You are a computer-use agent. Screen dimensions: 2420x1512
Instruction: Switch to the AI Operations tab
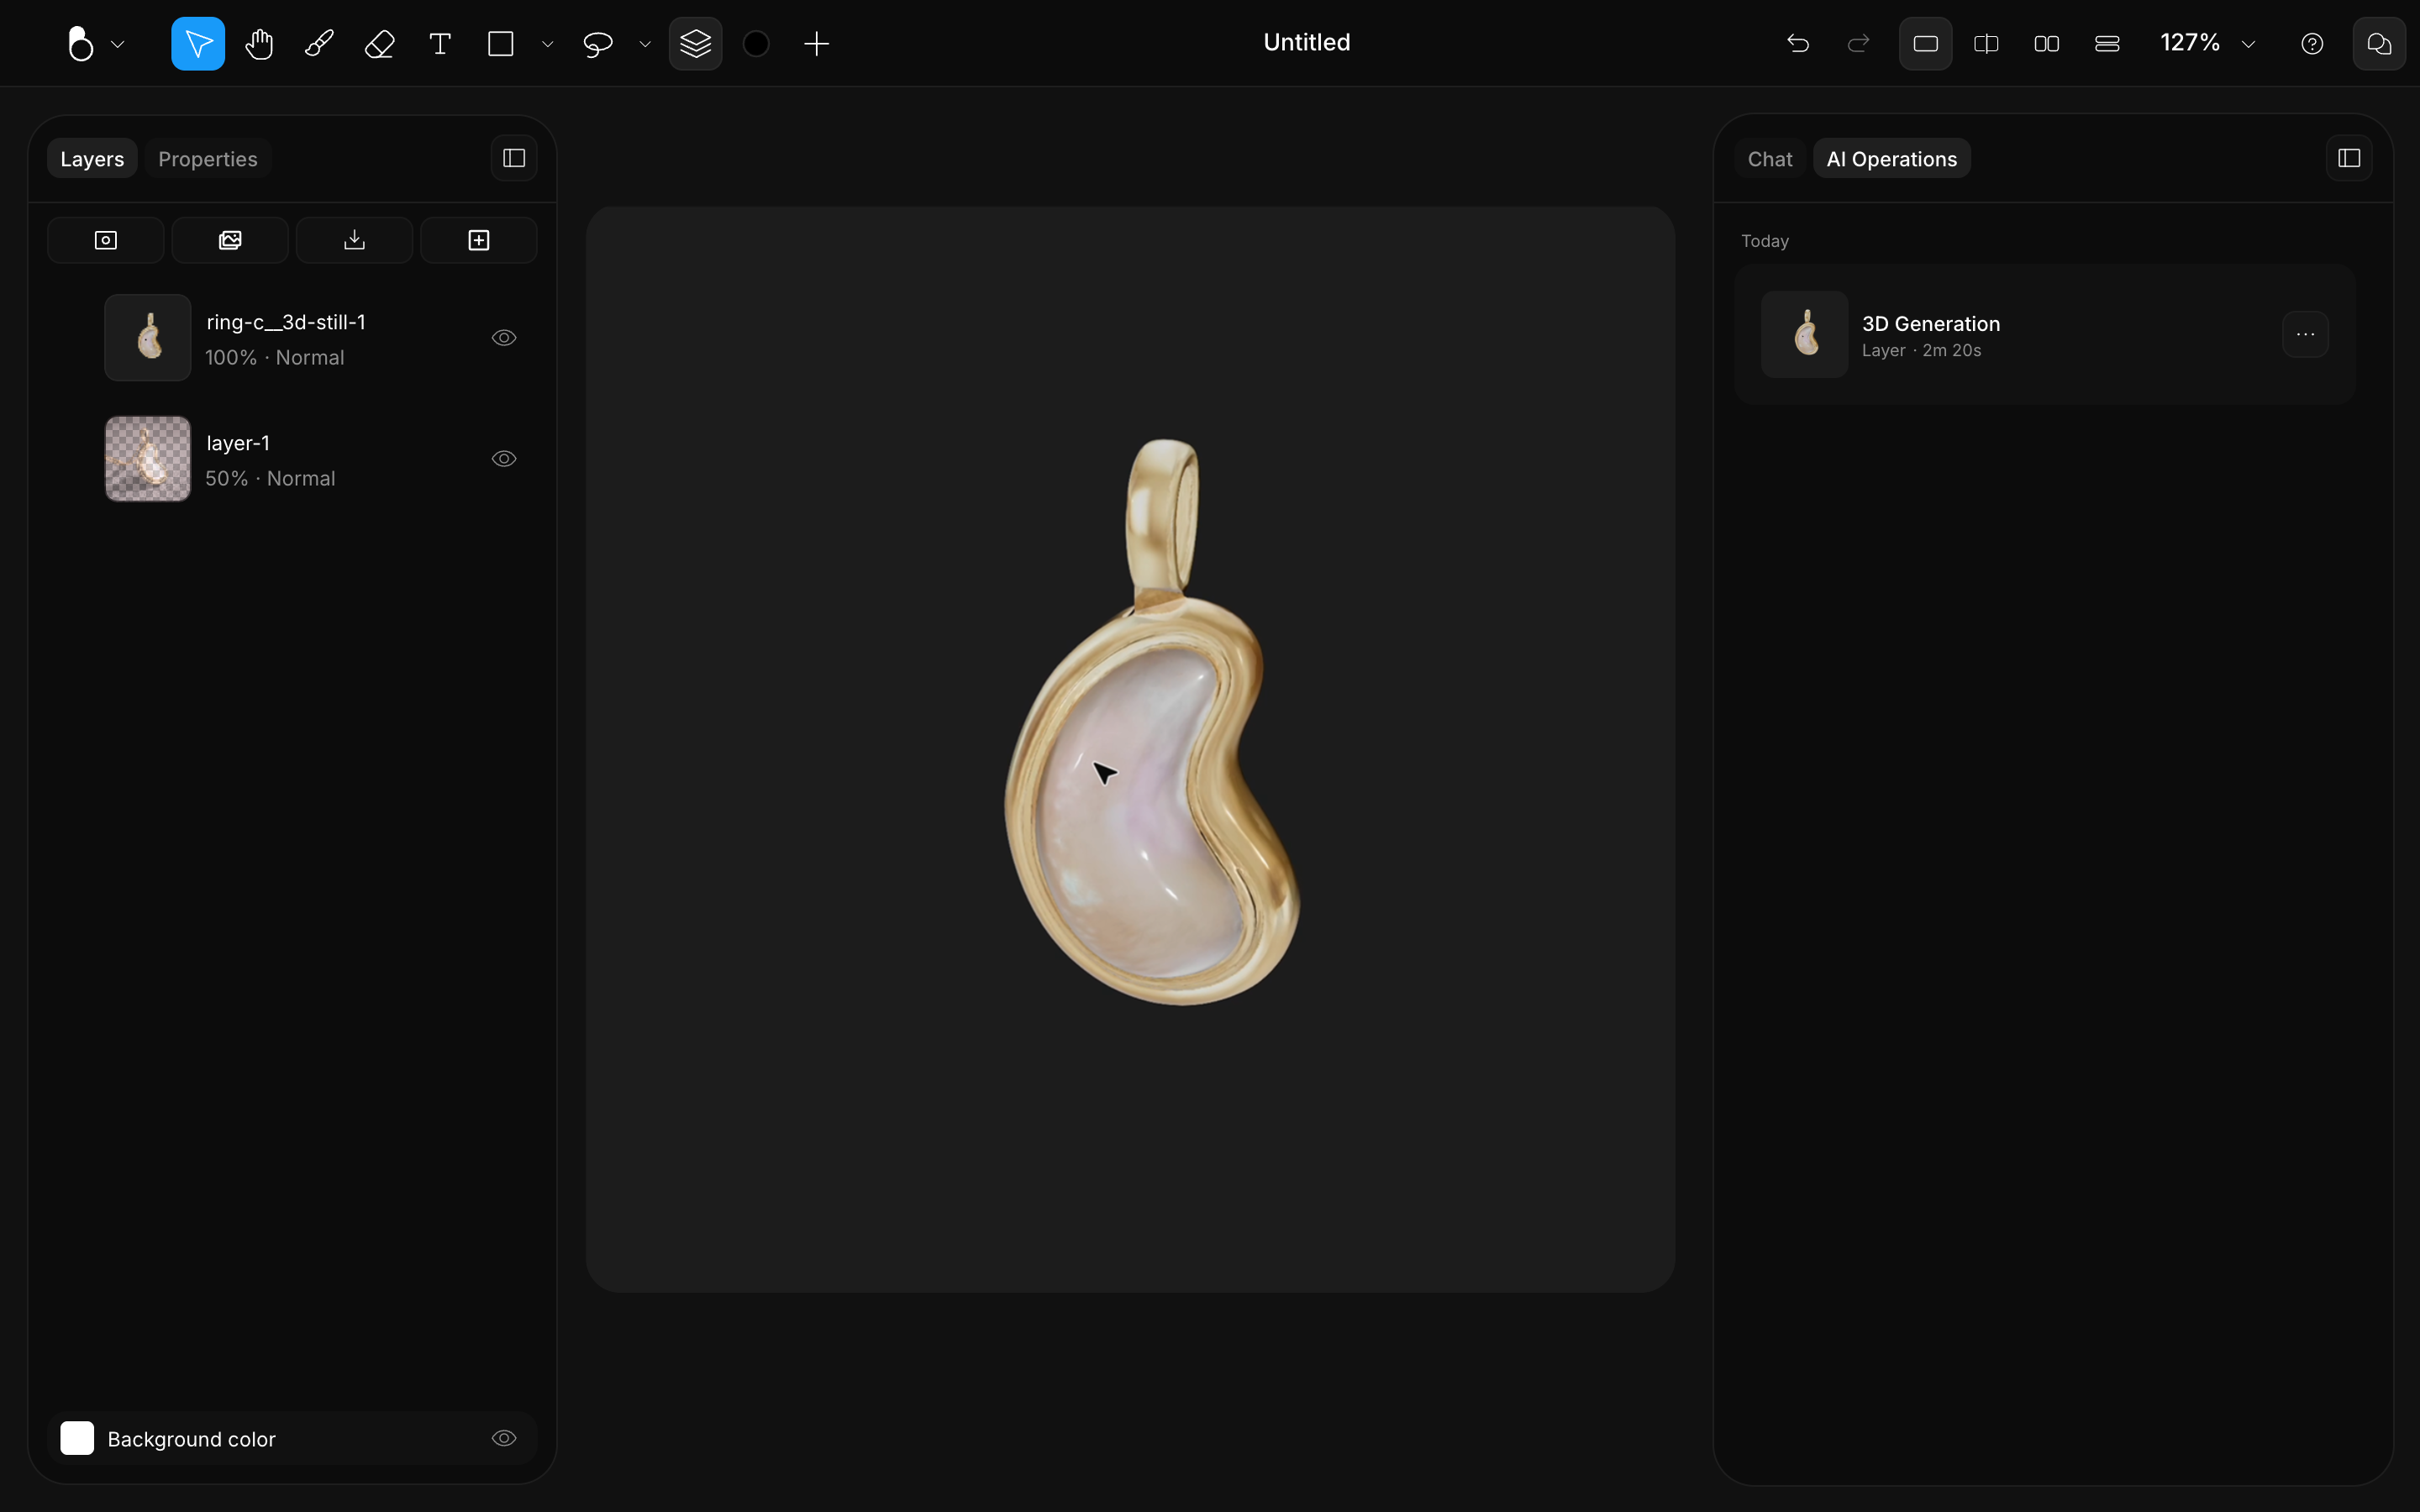point(1892,159)
